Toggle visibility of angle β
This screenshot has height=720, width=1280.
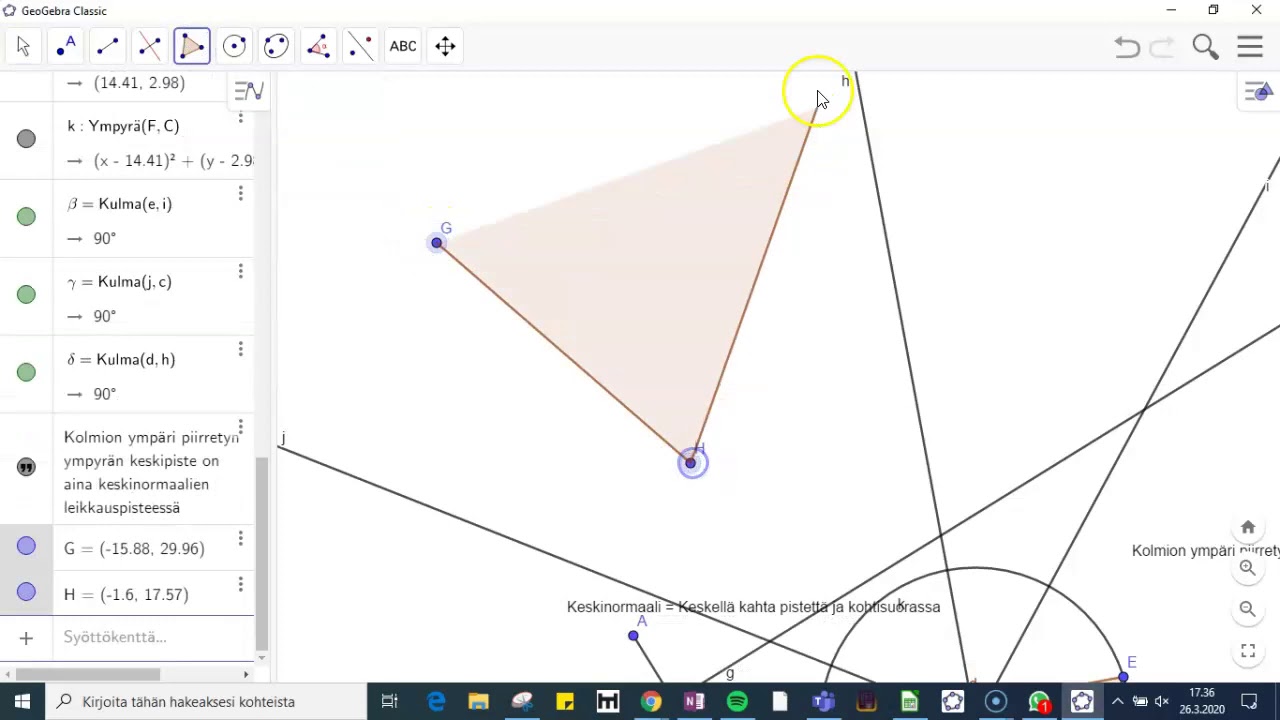[26, 217]
